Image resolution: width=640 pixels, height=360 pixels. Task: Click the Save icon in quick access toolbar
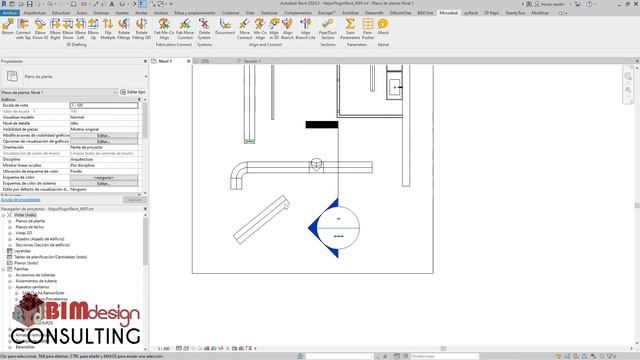tap(29, 4)
